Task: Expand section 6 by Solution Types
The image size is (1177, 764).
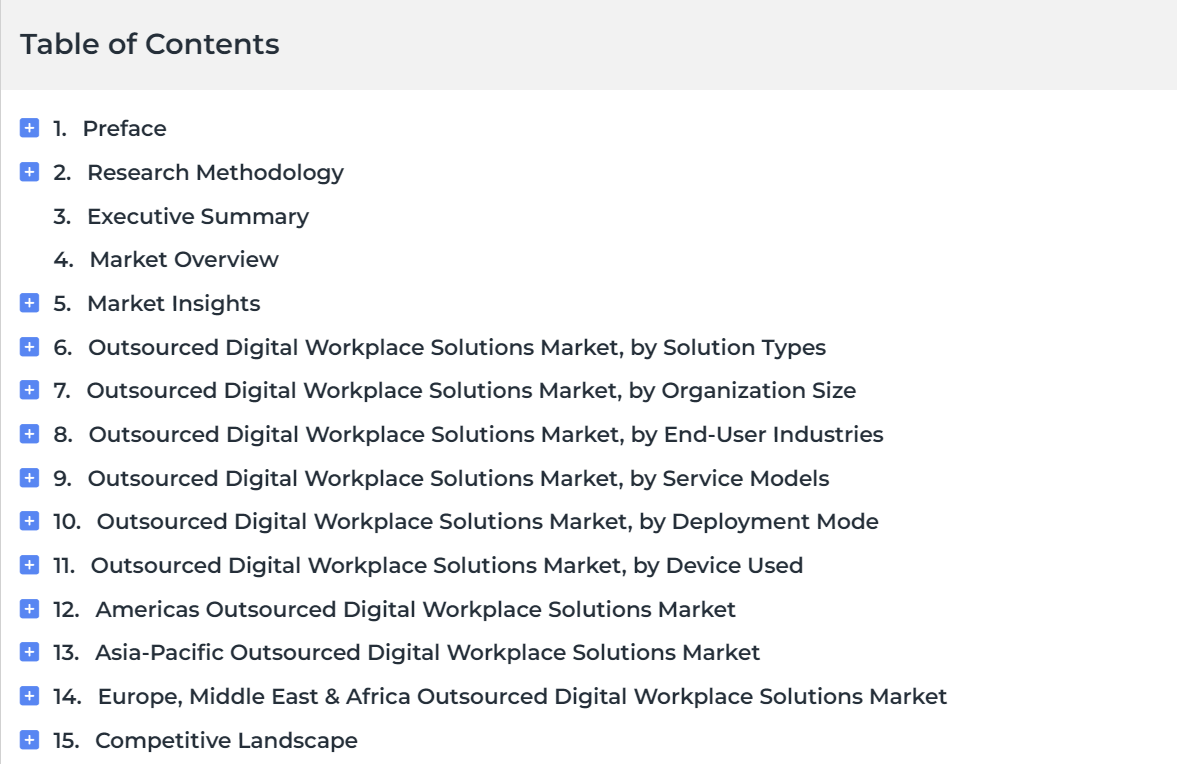Action: point(29,347)
